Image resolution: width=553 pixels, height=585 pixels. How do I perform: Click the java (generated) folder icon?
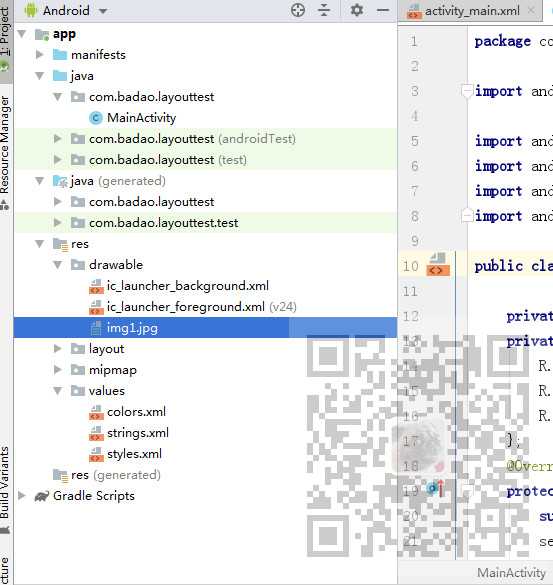click(x=60, y=181)
